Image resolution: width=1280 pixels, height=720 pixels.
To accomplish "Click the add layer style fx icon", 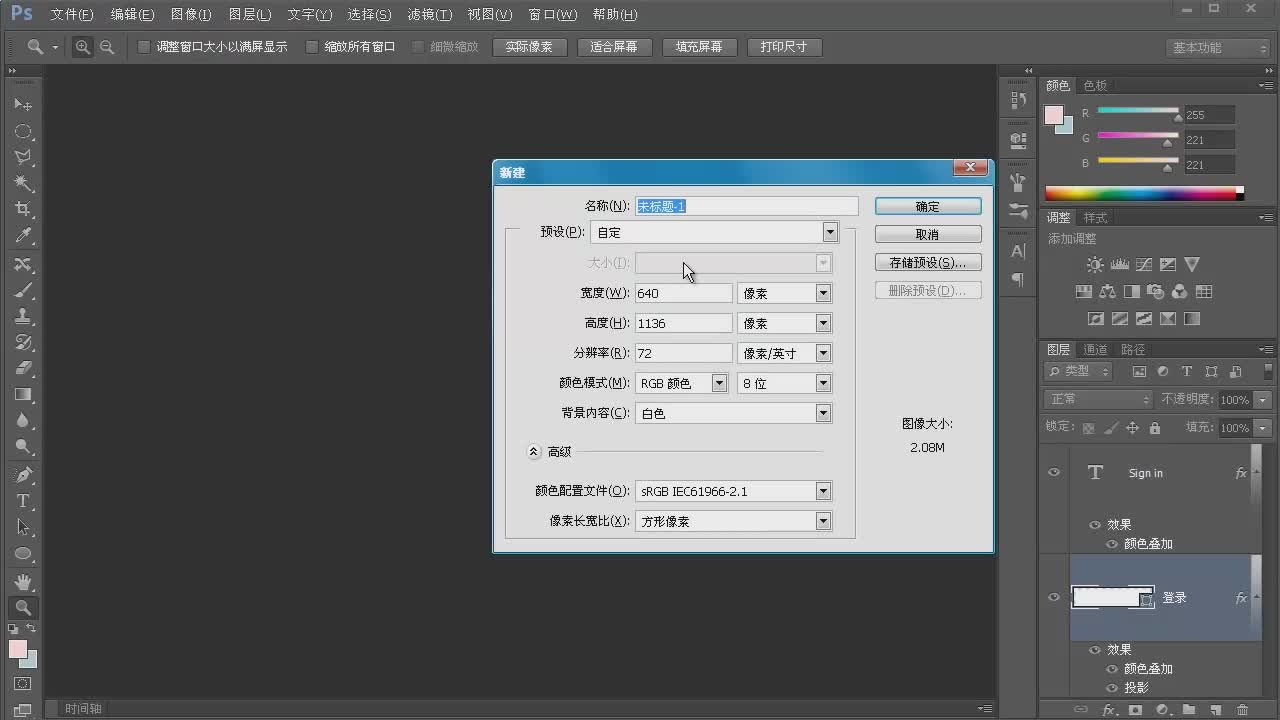I will 1108,710.
